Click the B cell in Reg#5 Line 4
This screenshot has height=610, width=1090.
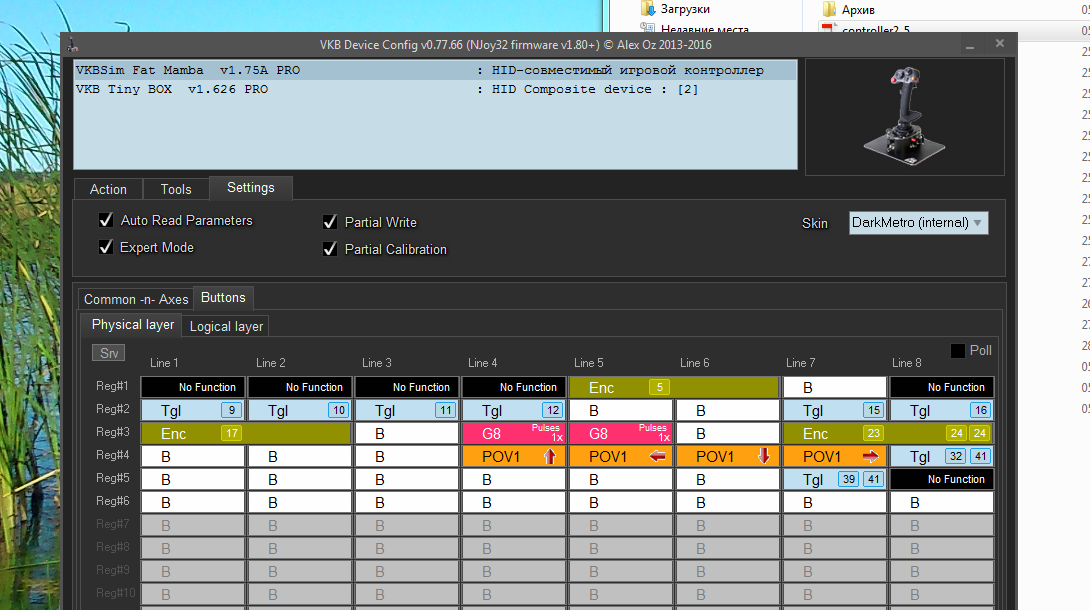[514, 479]
